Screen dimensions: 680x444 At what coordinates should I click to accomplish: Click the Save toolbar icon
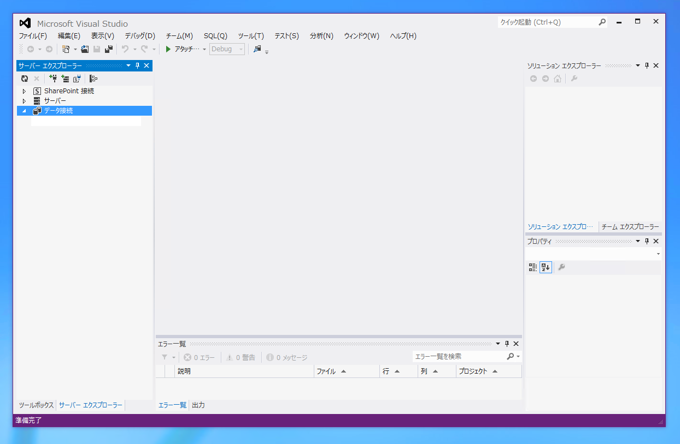(x=97, y=49)
